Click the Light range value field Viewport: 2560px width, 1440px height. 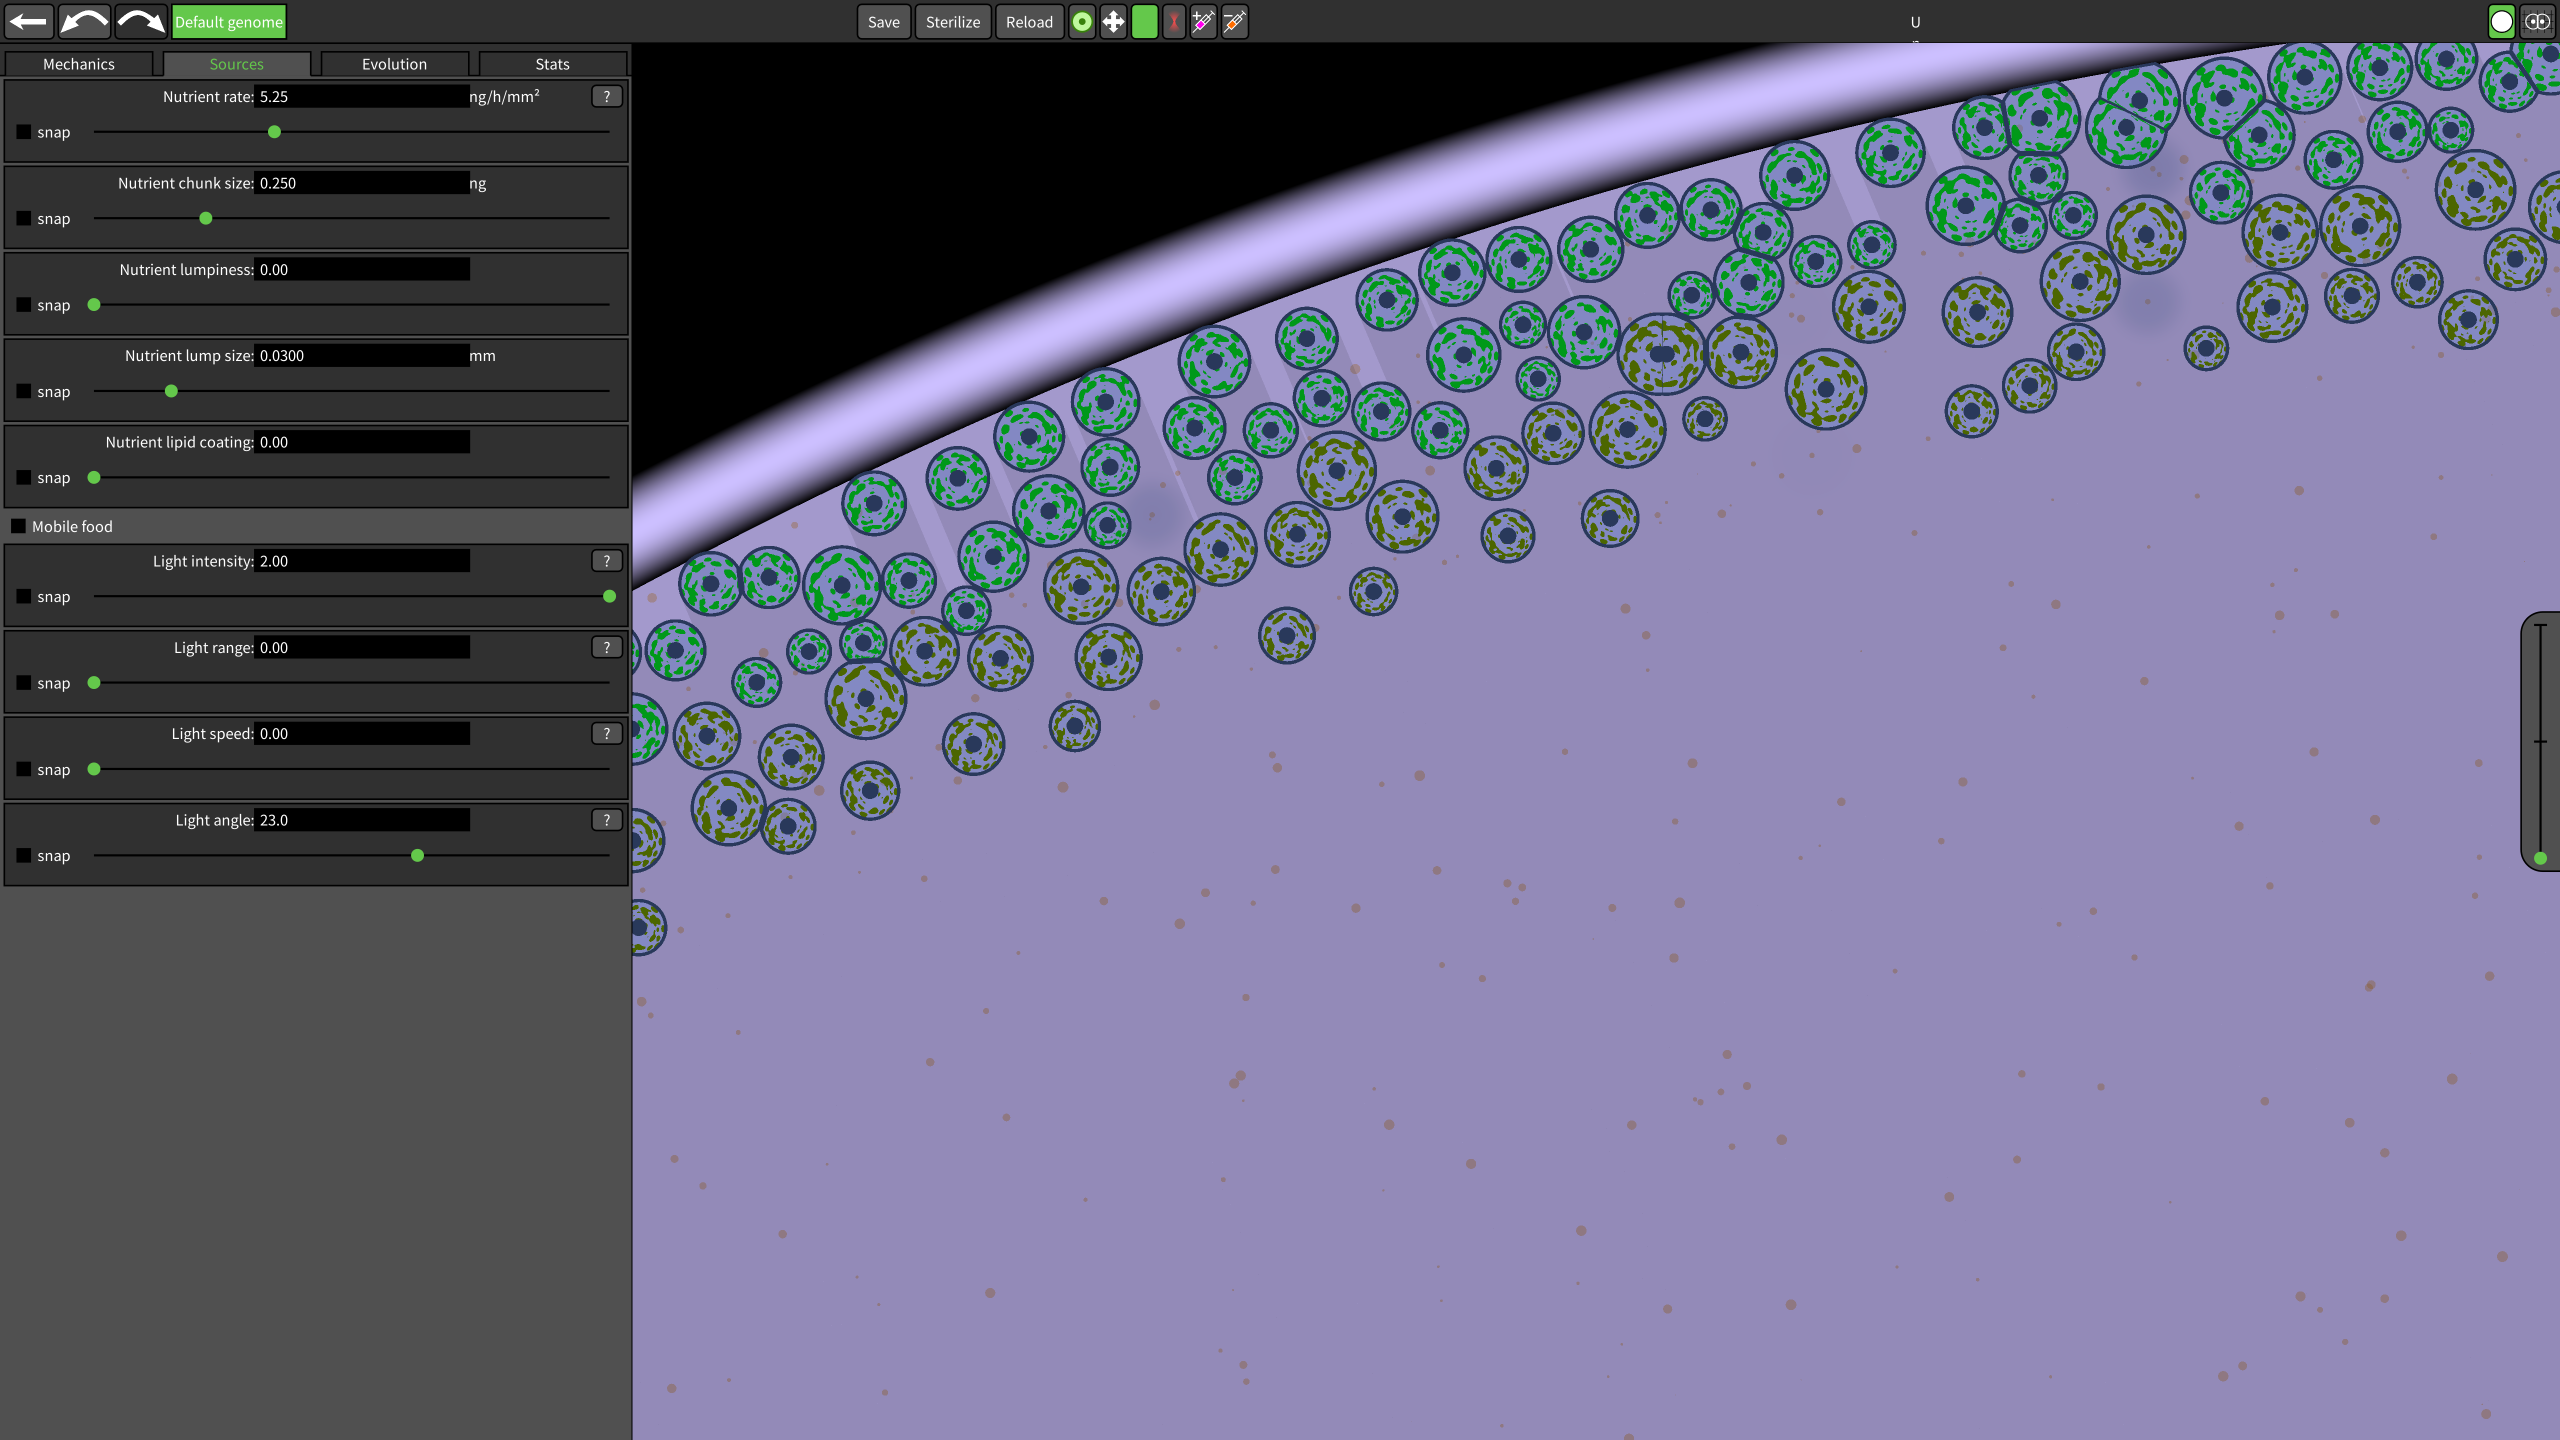pos(362,647)
